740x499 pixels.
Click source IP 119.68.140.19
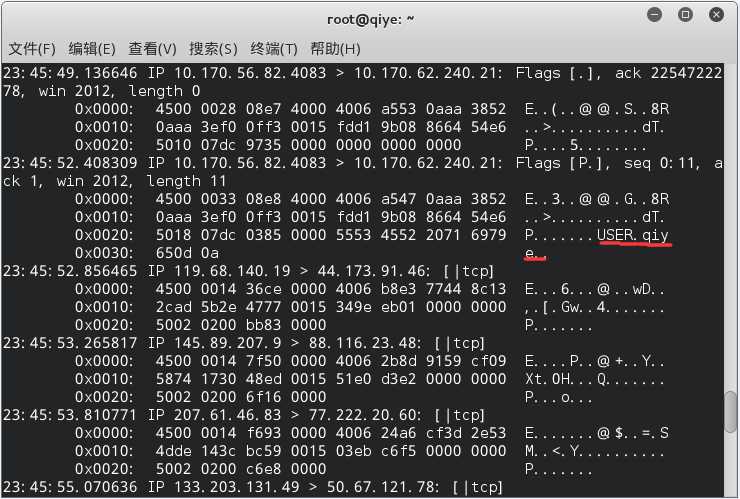tap(232, 271)
